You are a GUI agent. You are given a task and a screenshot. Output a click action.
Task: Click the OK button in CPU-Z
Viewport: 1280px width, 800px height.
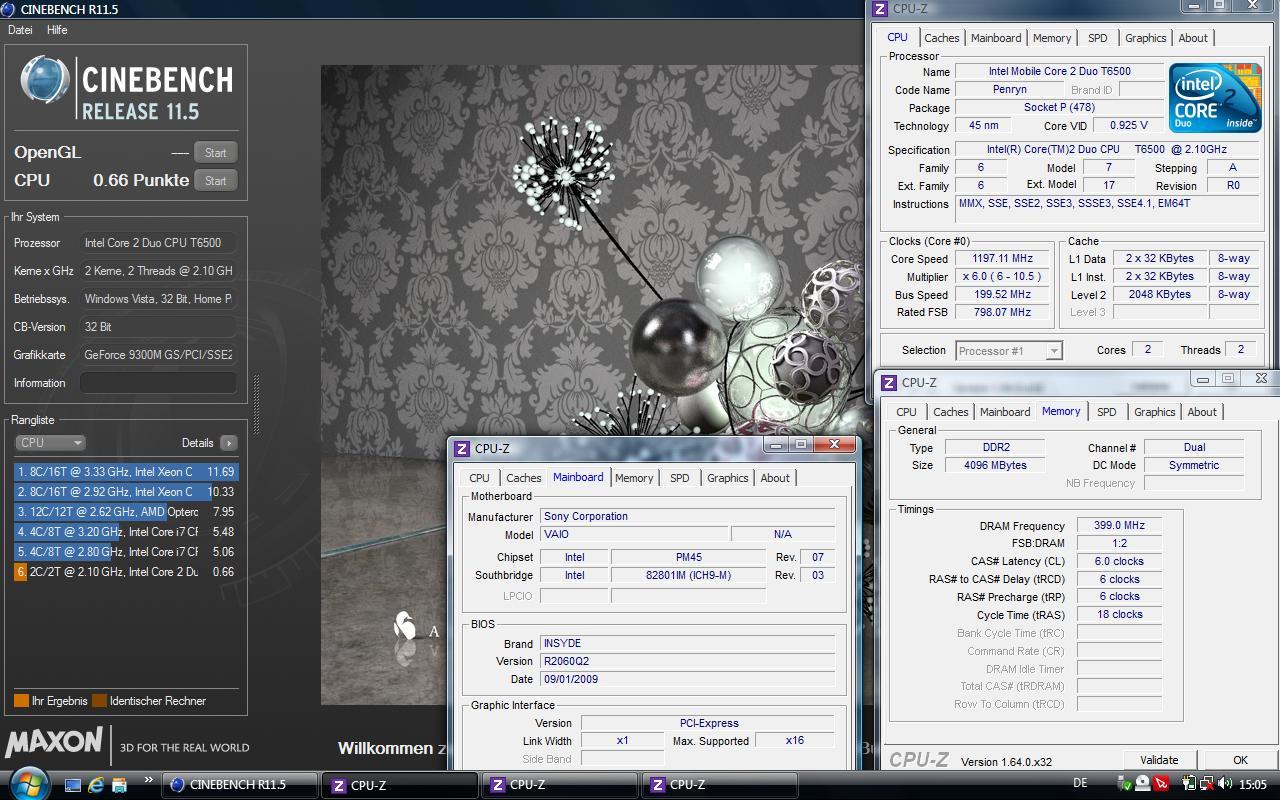[x=1240, y=760]
